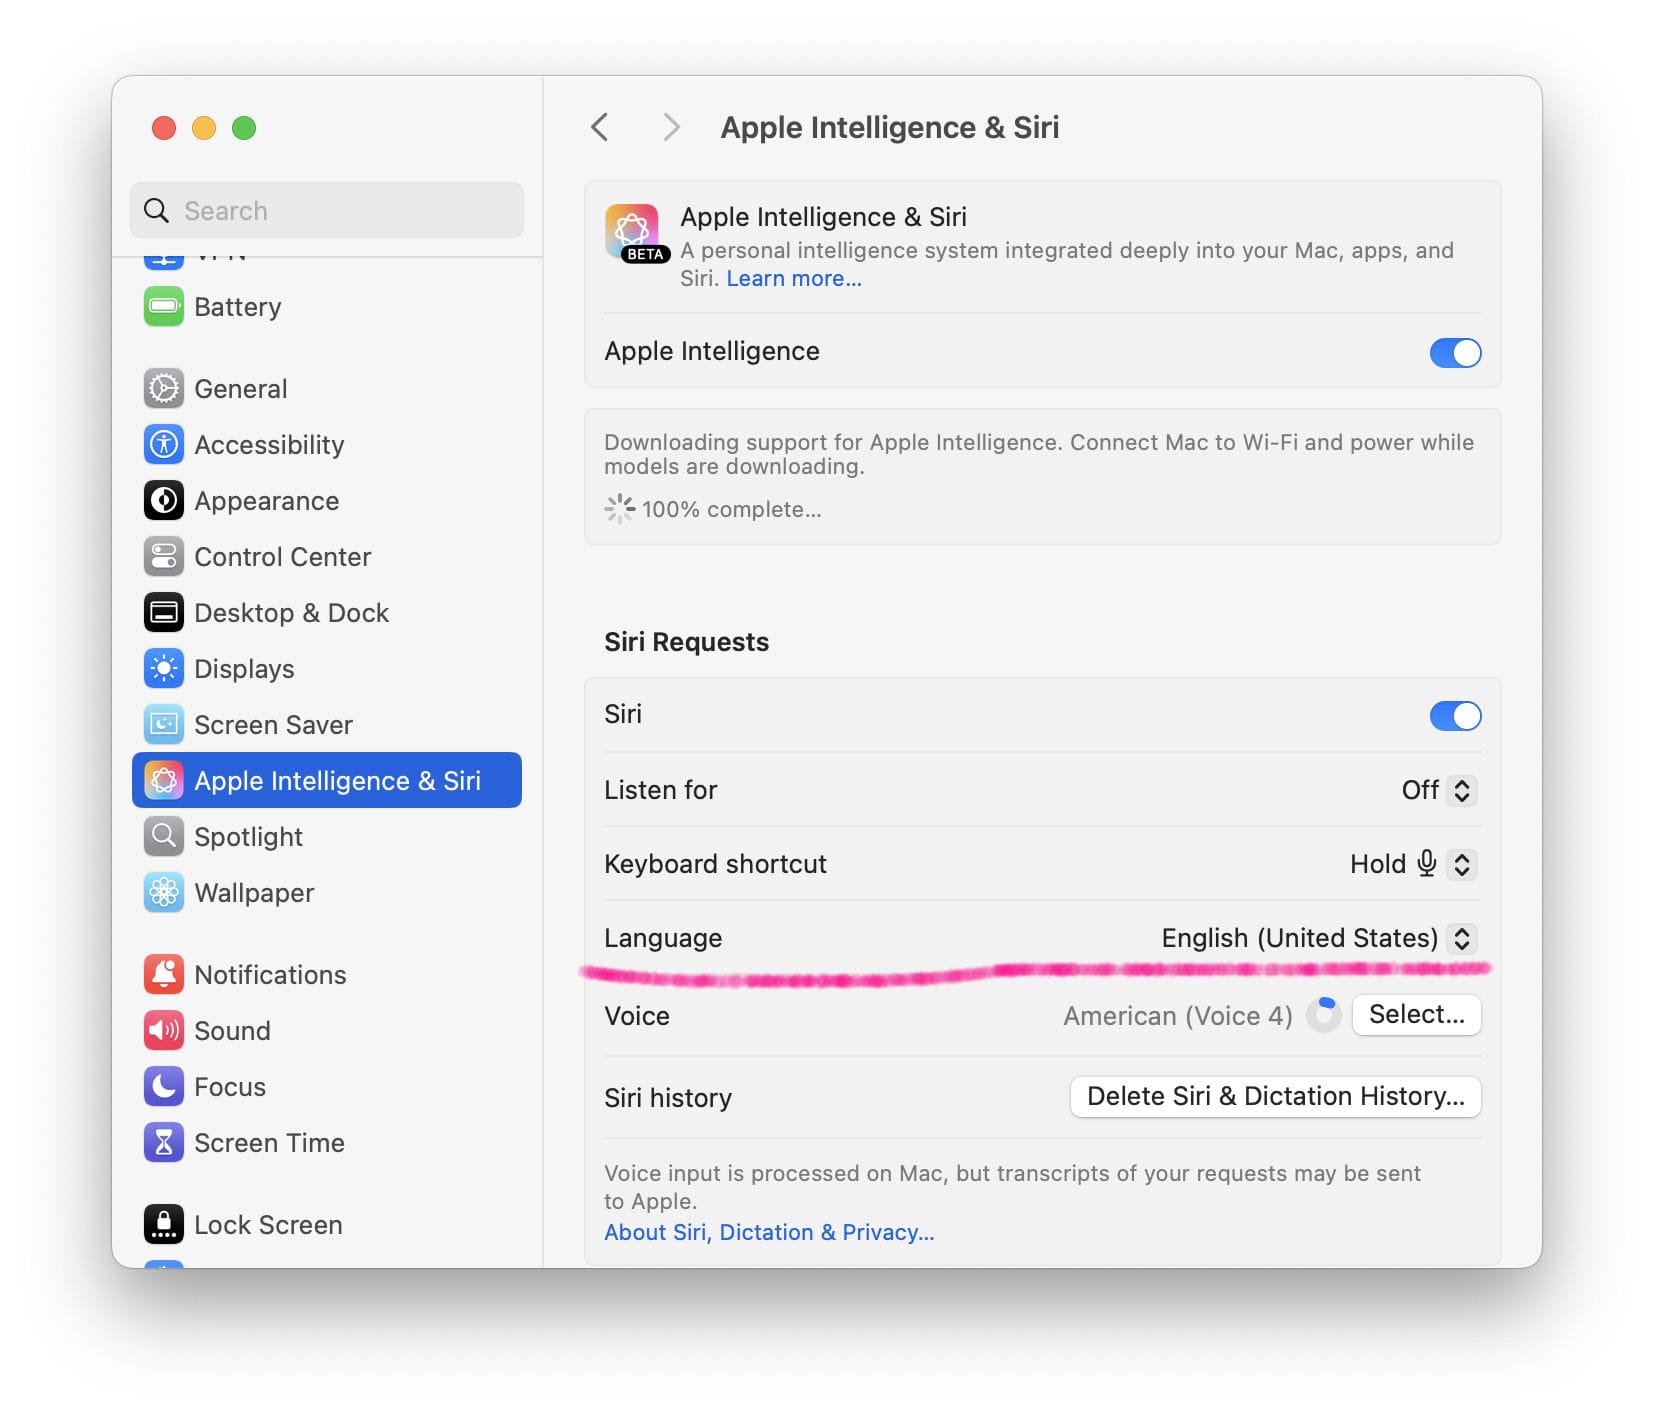
Task: Select Accessibility in the sidebar
Action: 327,445
